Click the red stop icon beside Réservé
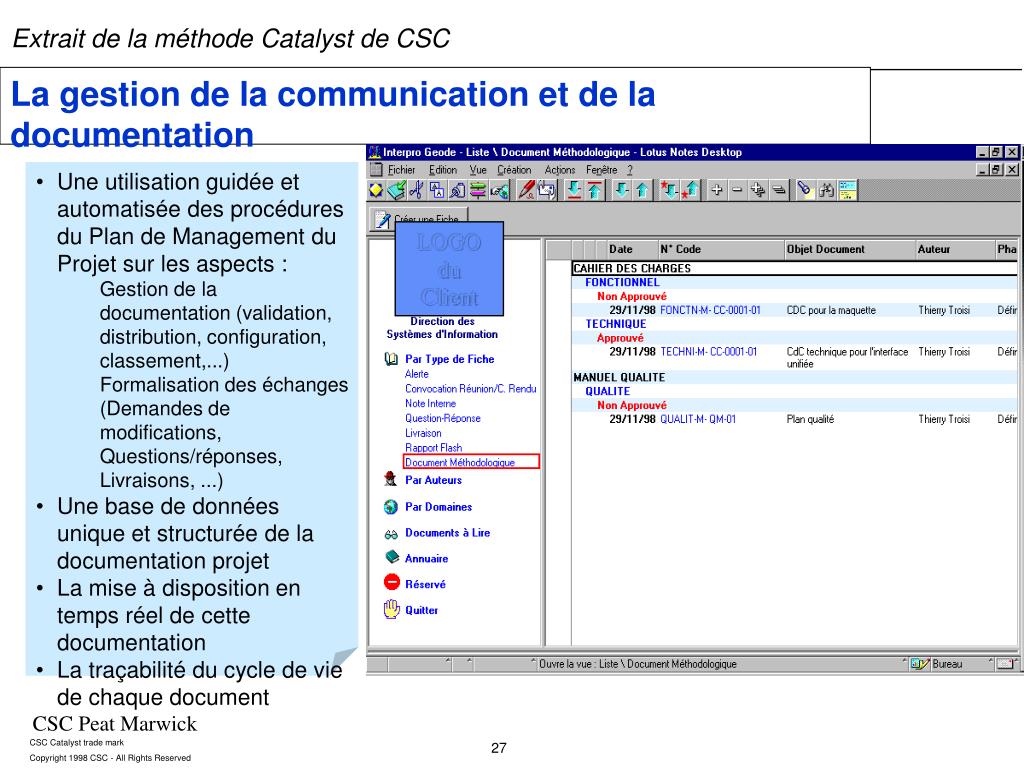Image resolution: width=1024 pixels, height=768 pixels. [392, 582]
